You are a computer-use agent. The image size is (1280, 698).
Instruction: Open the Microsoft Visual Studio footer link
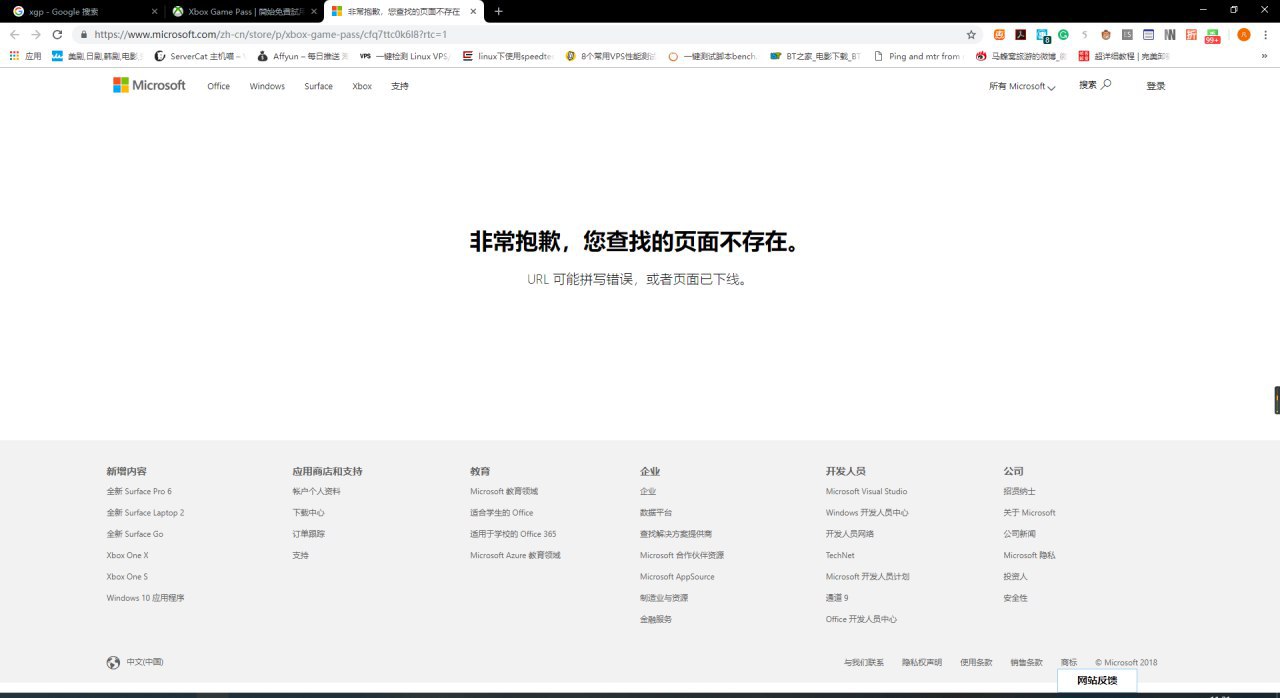(x=866, y=491)
